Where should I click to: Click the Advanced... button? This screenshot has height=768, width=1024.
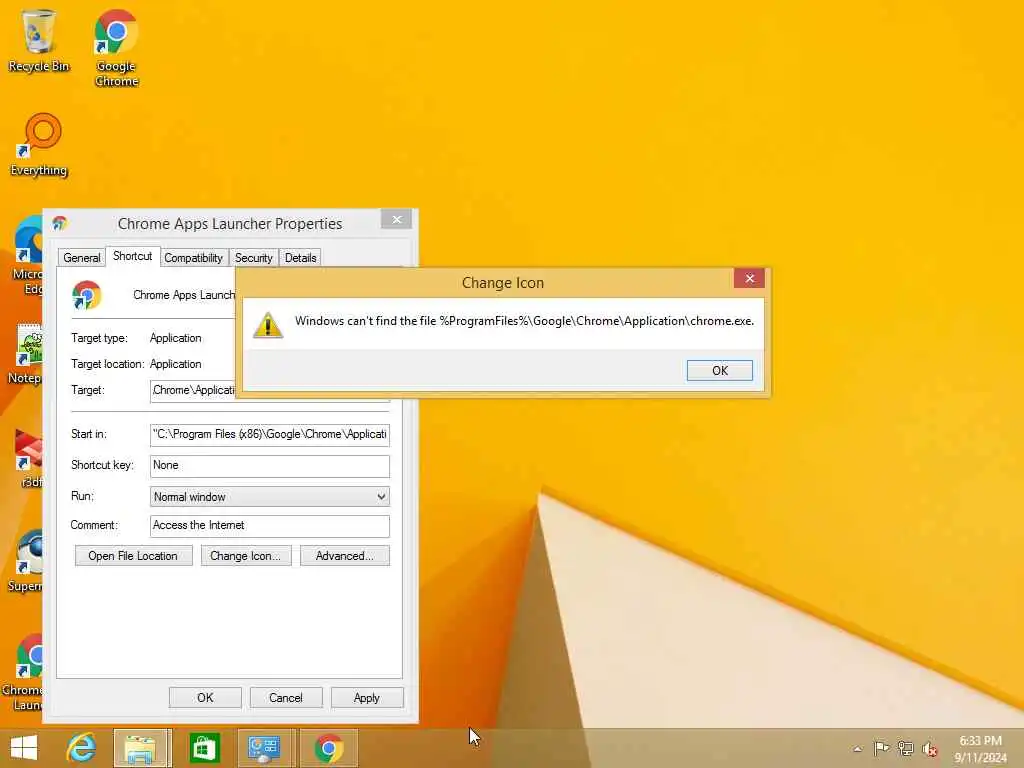[345, 556]
